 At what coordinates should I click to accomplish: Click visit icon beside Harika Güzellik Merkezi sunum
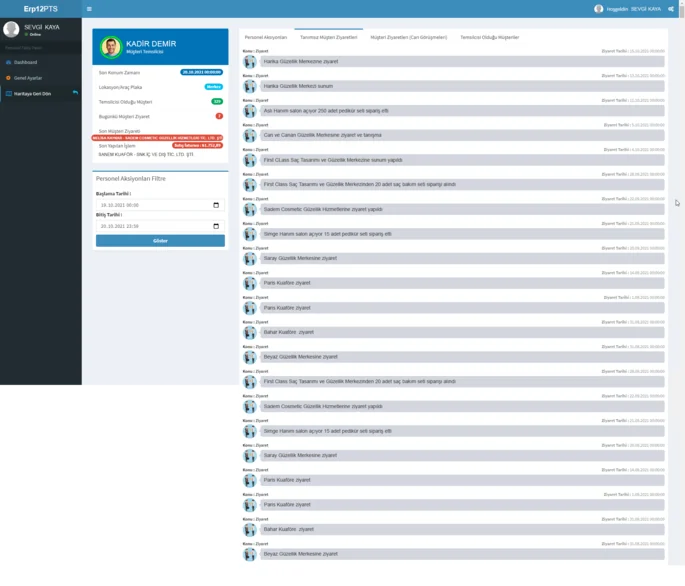(249, 86)
